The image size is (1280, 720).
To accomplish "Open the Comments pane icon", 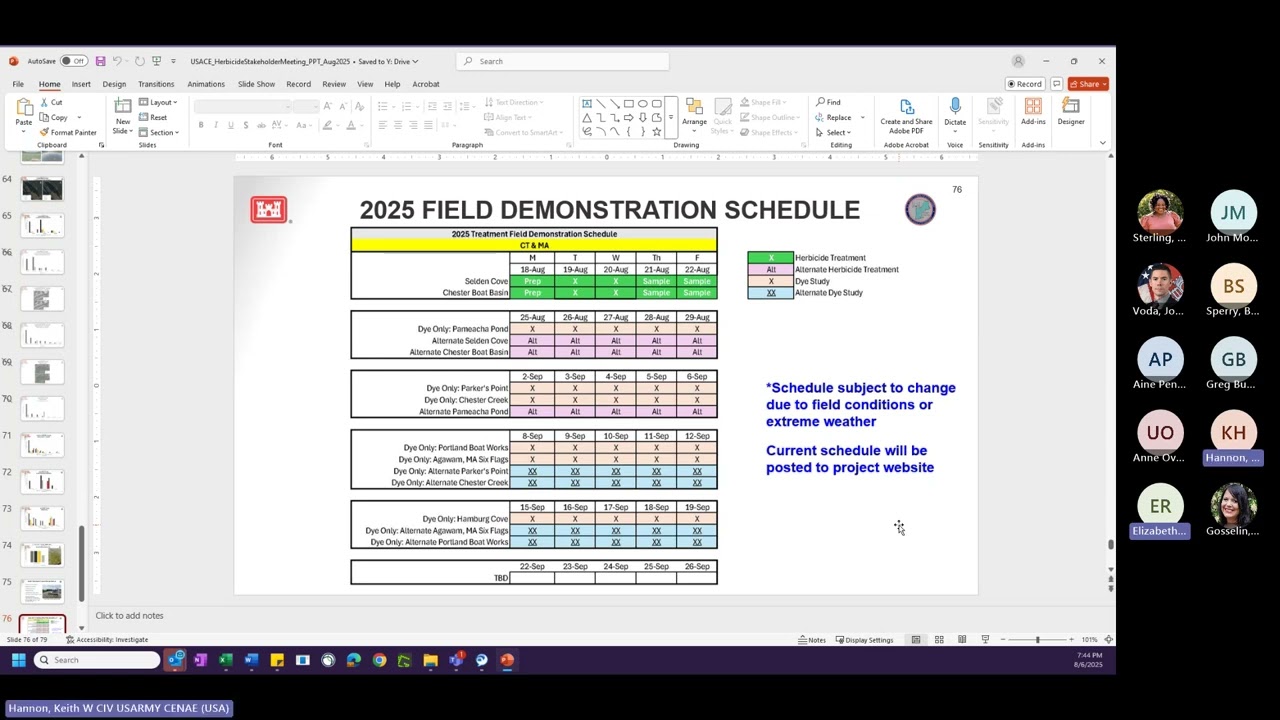I will (1056, 84).
